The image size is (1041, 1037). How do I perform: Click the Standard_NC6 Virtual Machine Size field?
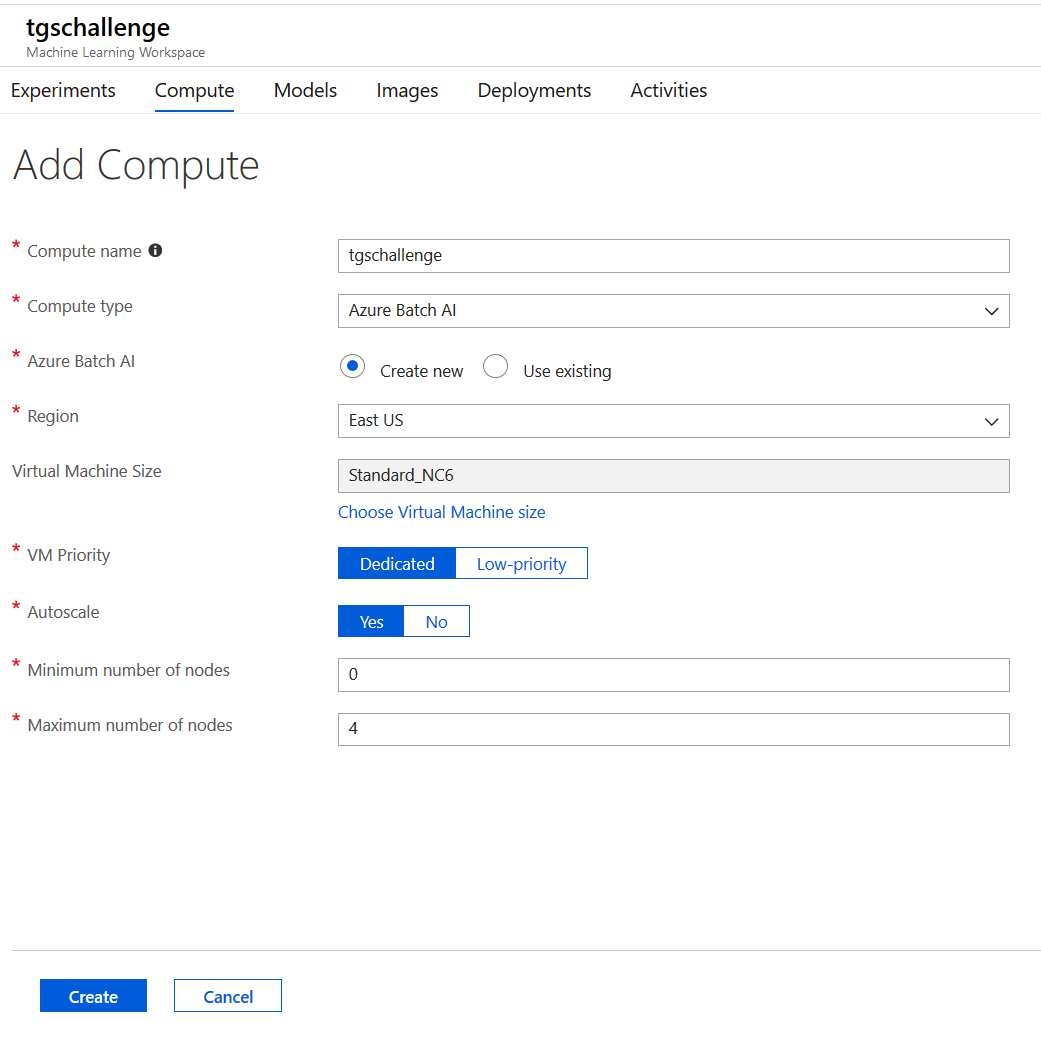[x=673, y=476]
